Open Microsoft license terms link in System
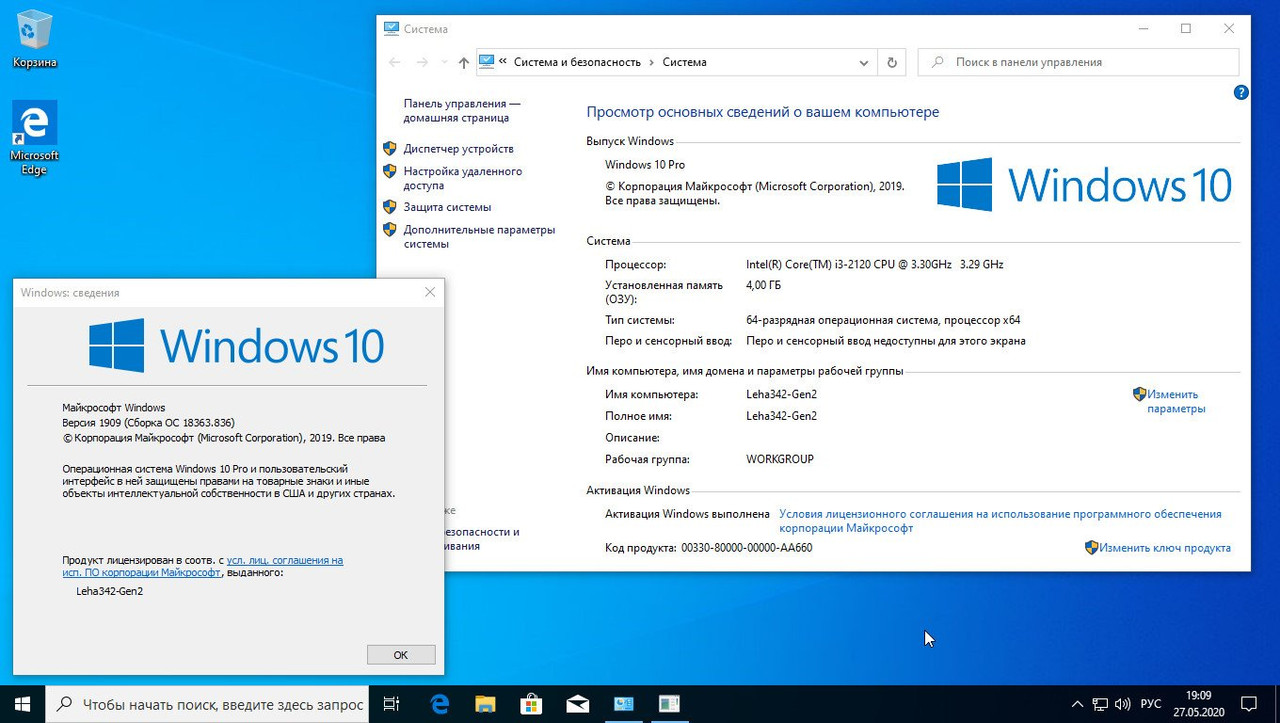This screenshot has width=1280, height=723. [x=1000, y=521]
